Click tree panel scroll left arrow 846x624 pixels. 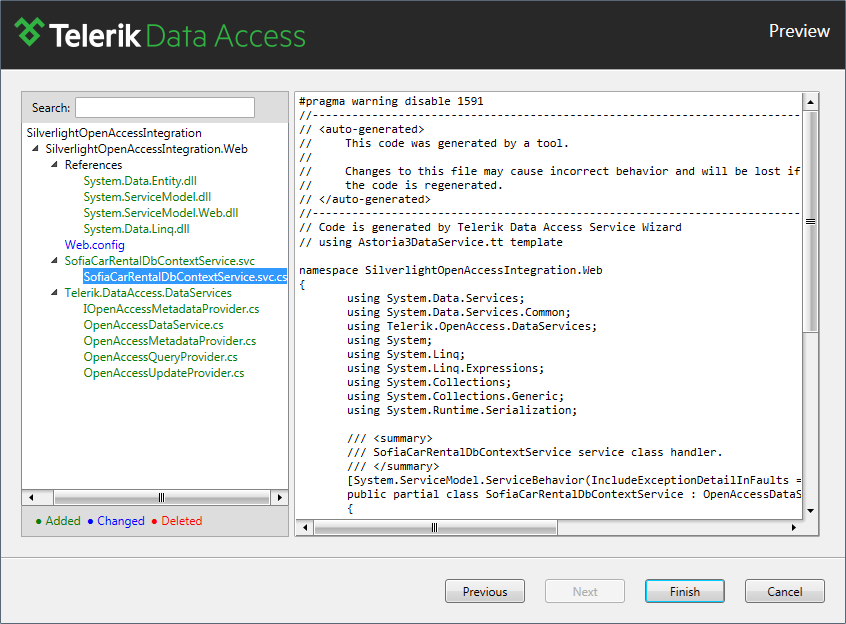(x=31, y=497)
